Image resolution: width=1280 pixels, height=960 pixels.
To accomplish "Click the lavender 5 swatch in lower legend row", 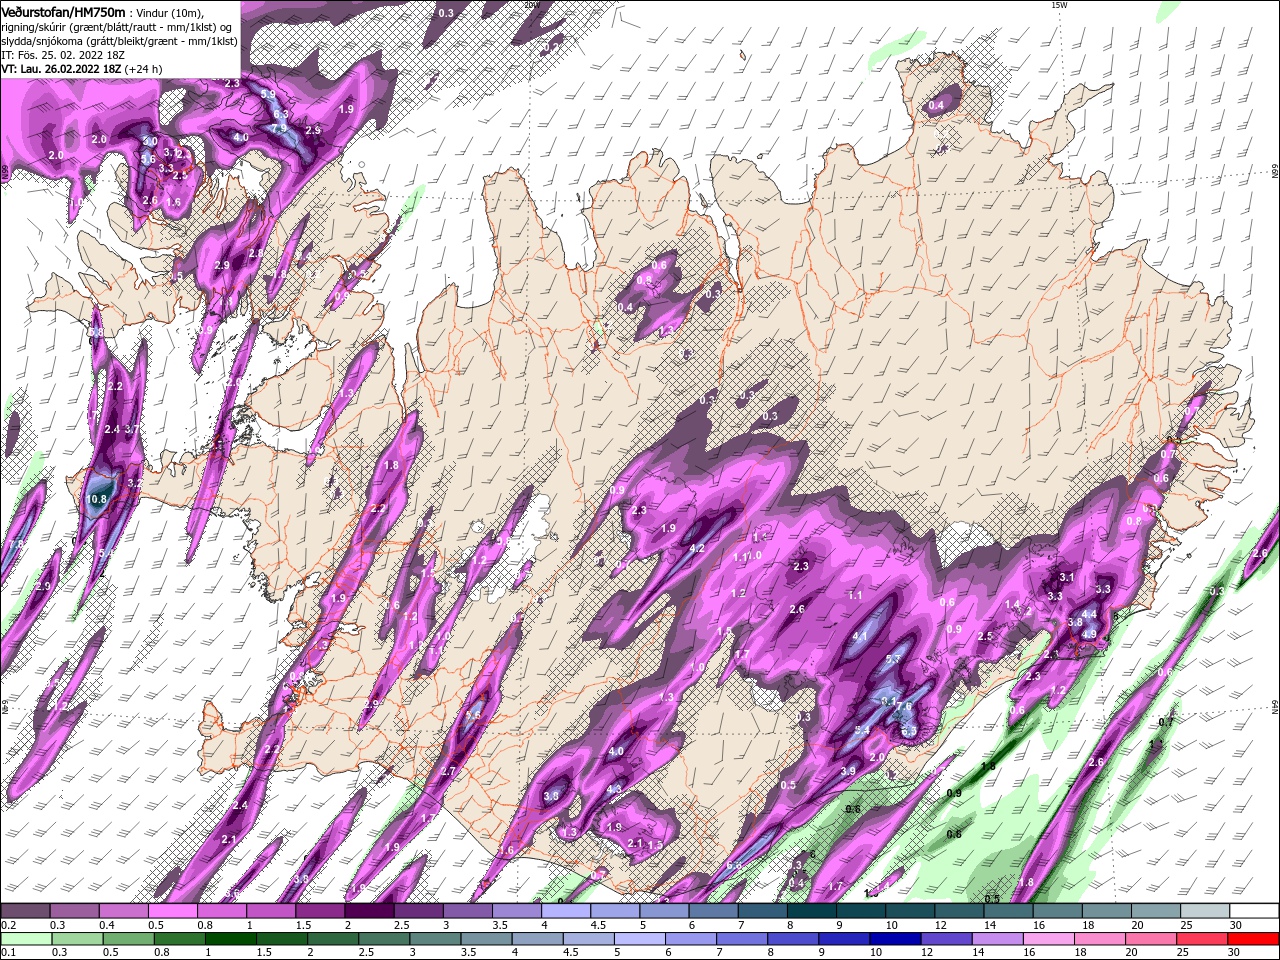I will [639, 939].
